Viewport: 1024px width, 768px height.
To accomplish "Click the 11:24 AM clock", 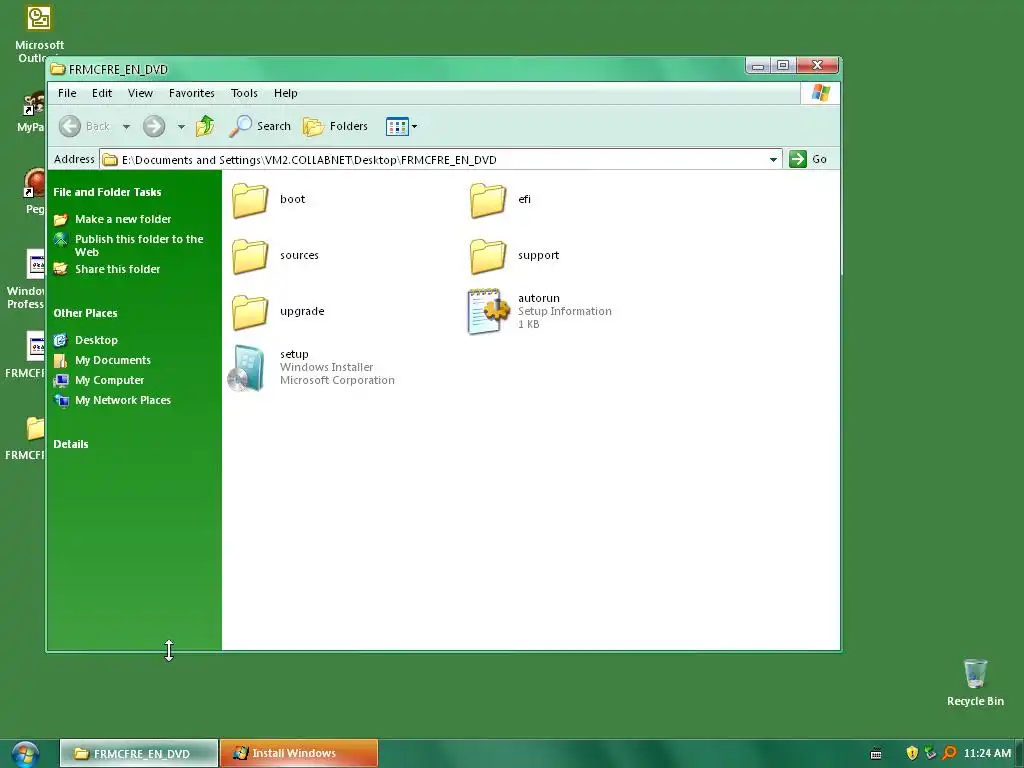I will tap(987, 753).
